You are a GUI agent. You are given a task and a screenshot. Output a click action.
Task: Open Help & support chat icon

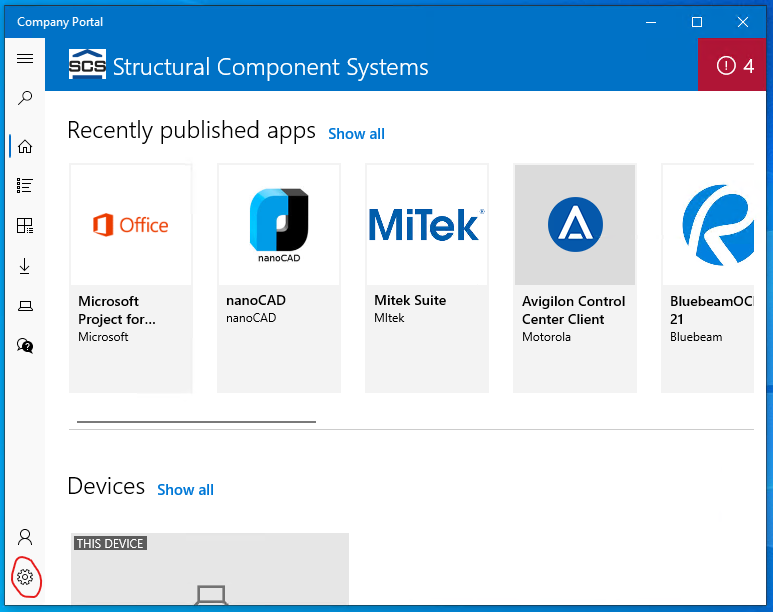click(25, 346)
